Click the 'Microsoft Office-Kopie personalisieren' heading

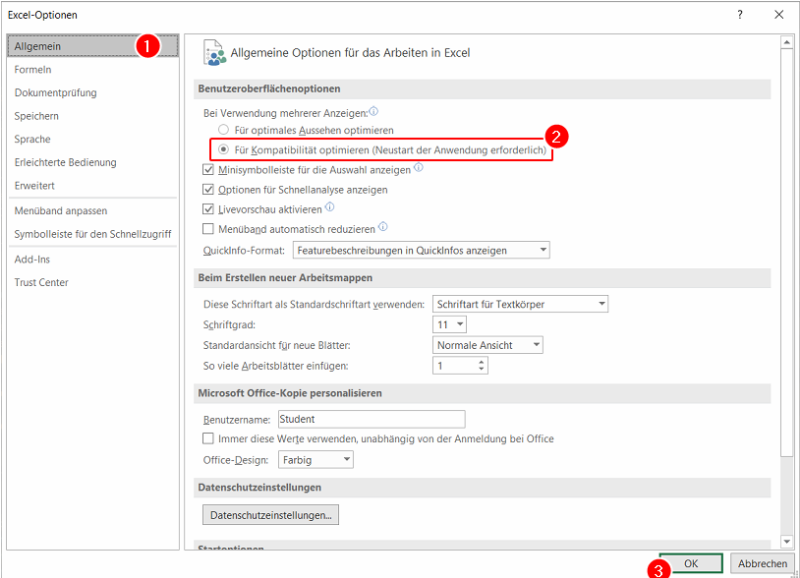point(290,393)
